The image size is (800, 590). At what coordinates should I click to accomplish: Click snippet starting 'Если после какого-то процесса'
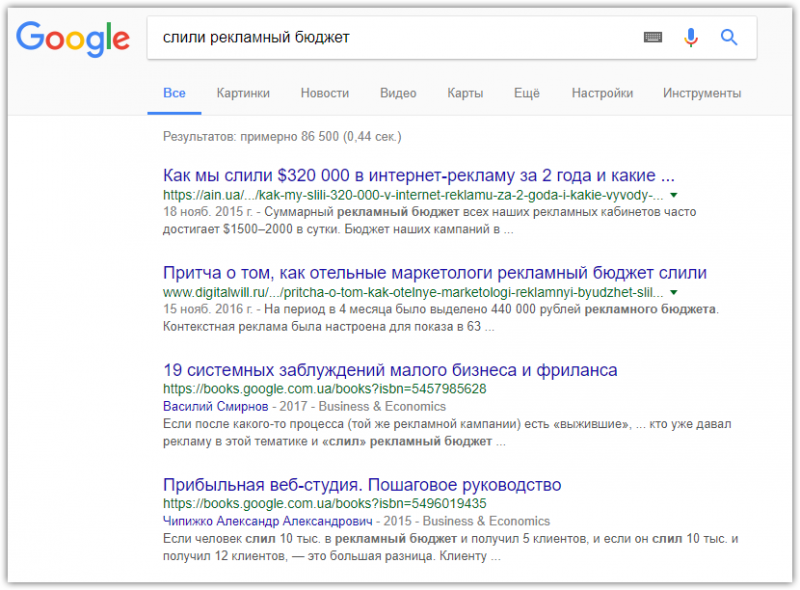447,432
